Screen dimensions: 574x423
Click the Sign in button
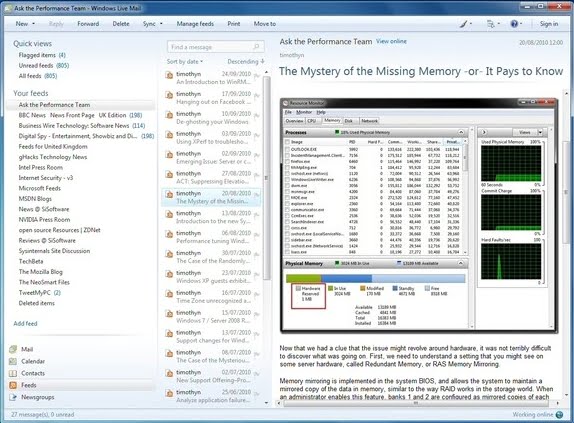[549, 24]
